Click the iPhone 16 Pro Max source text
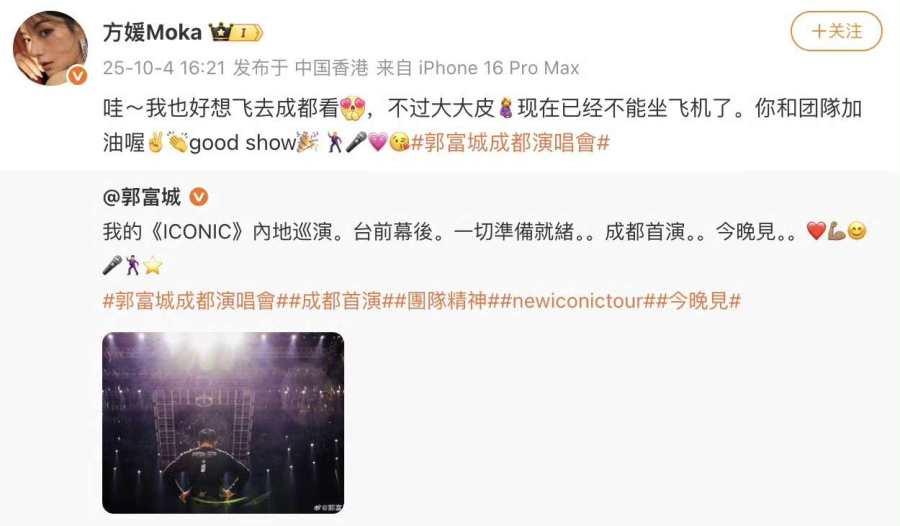 tap(499, 68)
